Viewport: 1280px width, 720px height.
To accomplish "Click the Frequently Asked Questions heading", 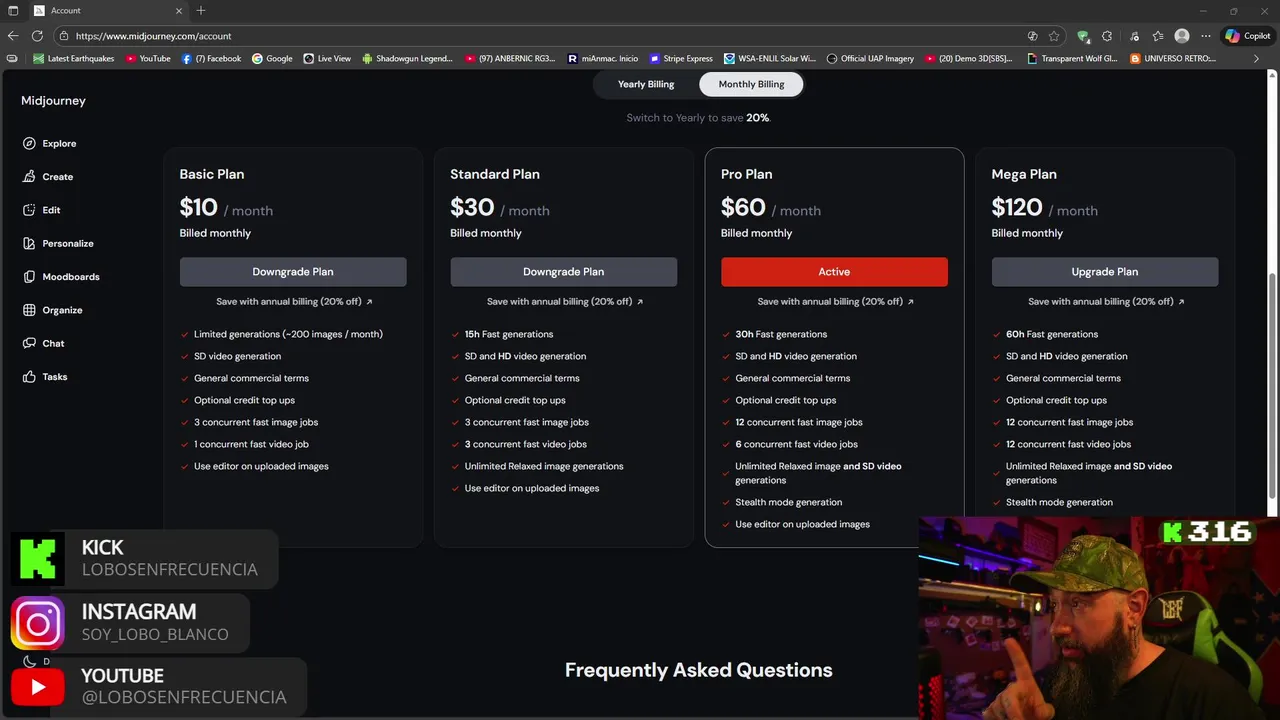I will click(x=698, y=670).
